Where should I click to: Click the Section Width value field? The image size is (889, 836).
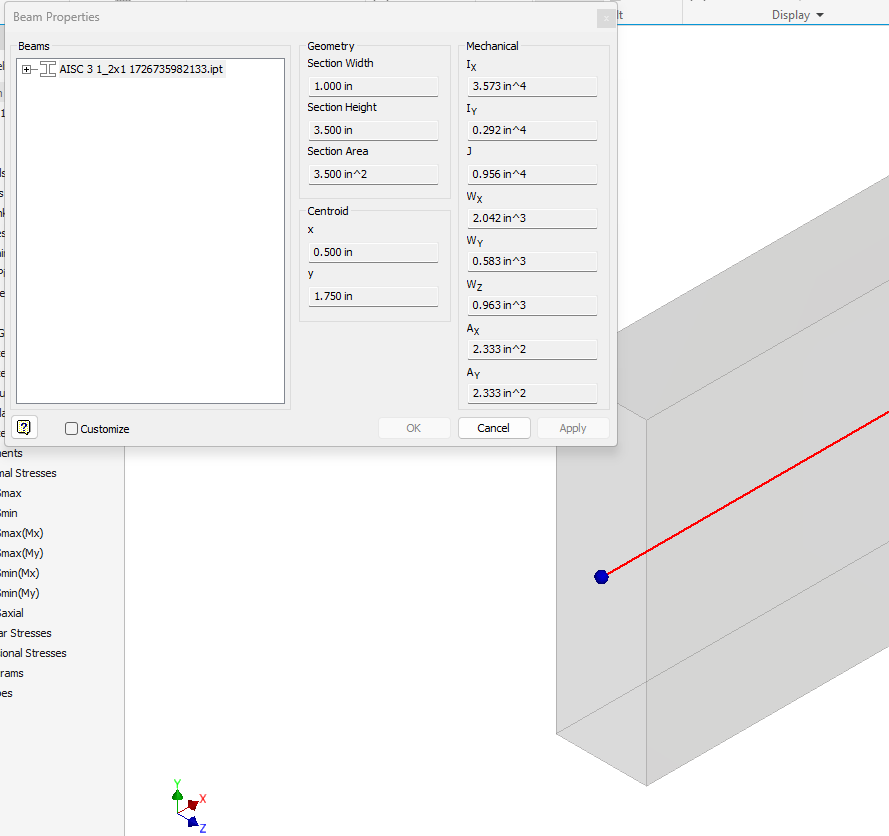click(x=373, y=86)
